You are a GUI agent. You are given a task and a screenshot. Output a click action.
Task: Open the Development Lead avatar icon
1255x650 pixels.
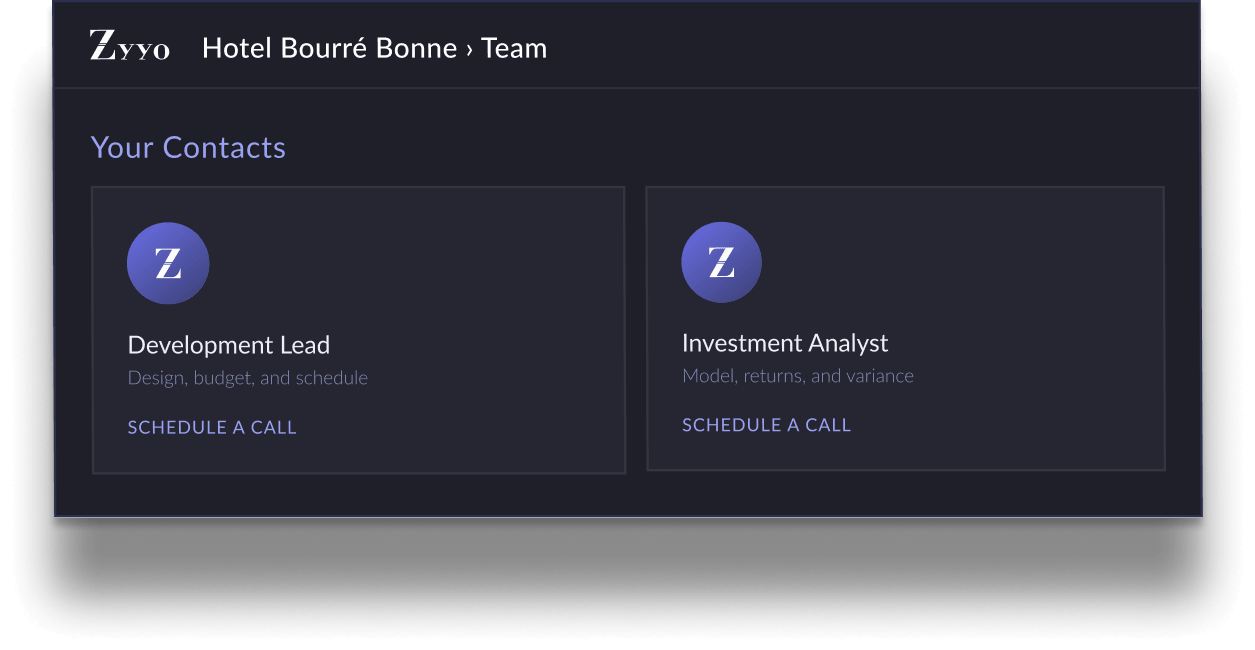pos(168,263)
